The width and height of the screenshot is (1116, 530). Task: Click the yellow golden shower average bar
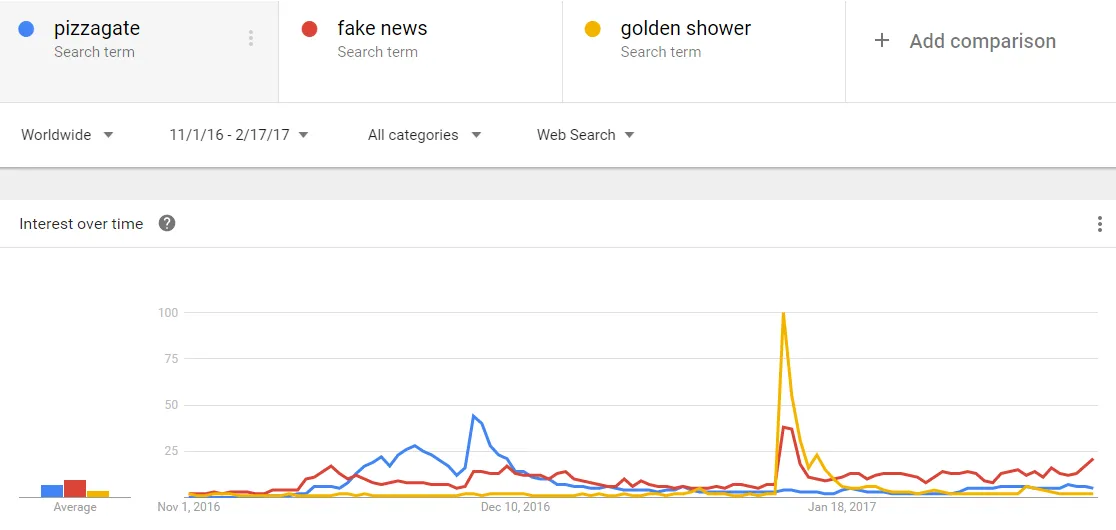[98, 494]
